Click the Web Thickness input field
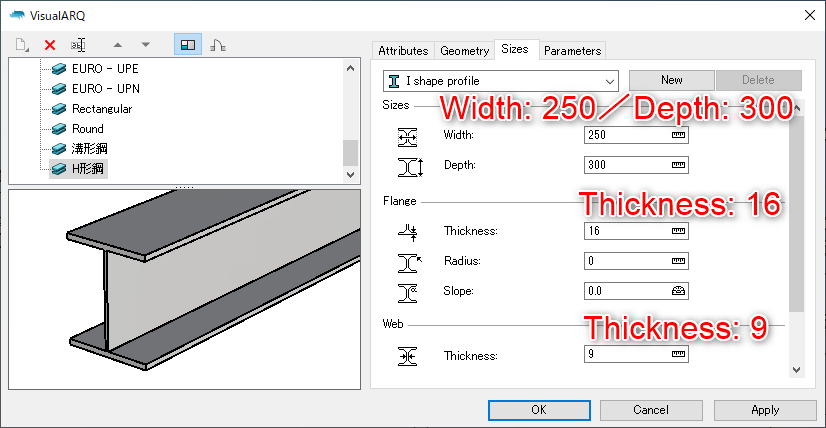Screen dimensions: 826x428 pyautogui.click(x=636, y=354)
